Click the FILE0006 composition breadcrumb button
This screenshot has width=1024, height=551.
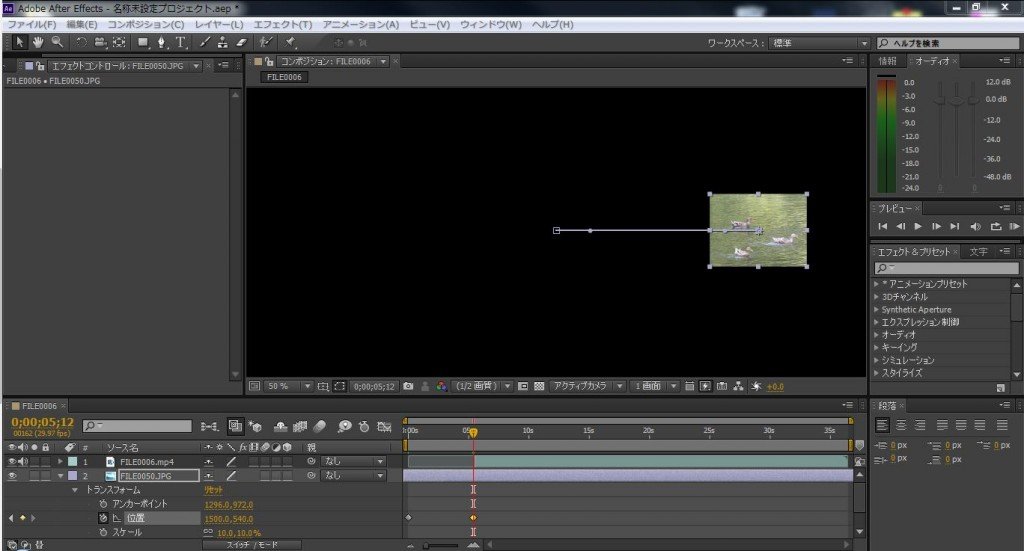point(284,77)
